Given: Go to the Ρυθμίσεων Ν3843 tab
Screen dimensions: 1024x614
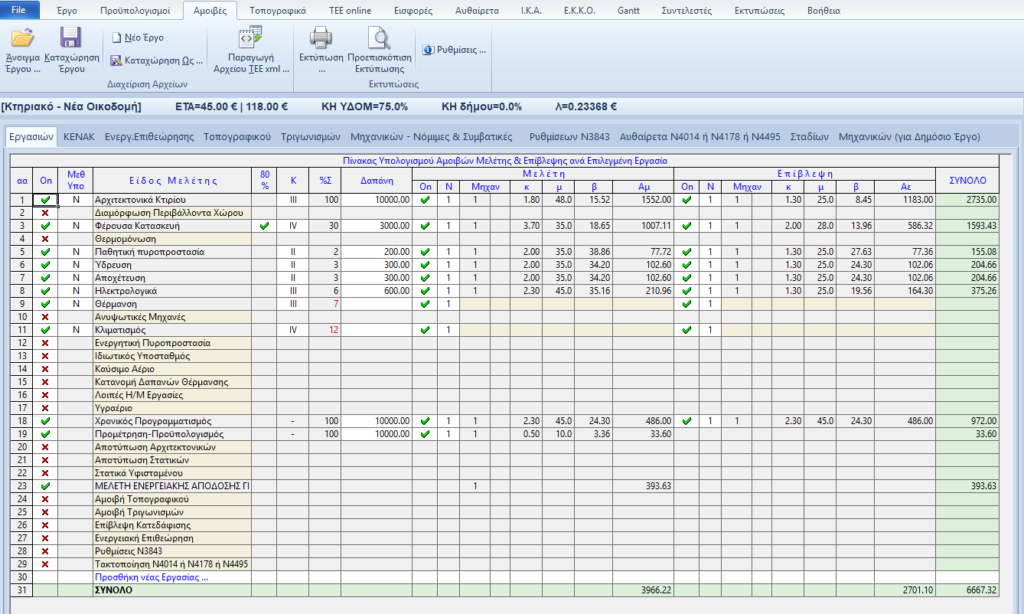Looking at the screenshot, I should point(570,136).
